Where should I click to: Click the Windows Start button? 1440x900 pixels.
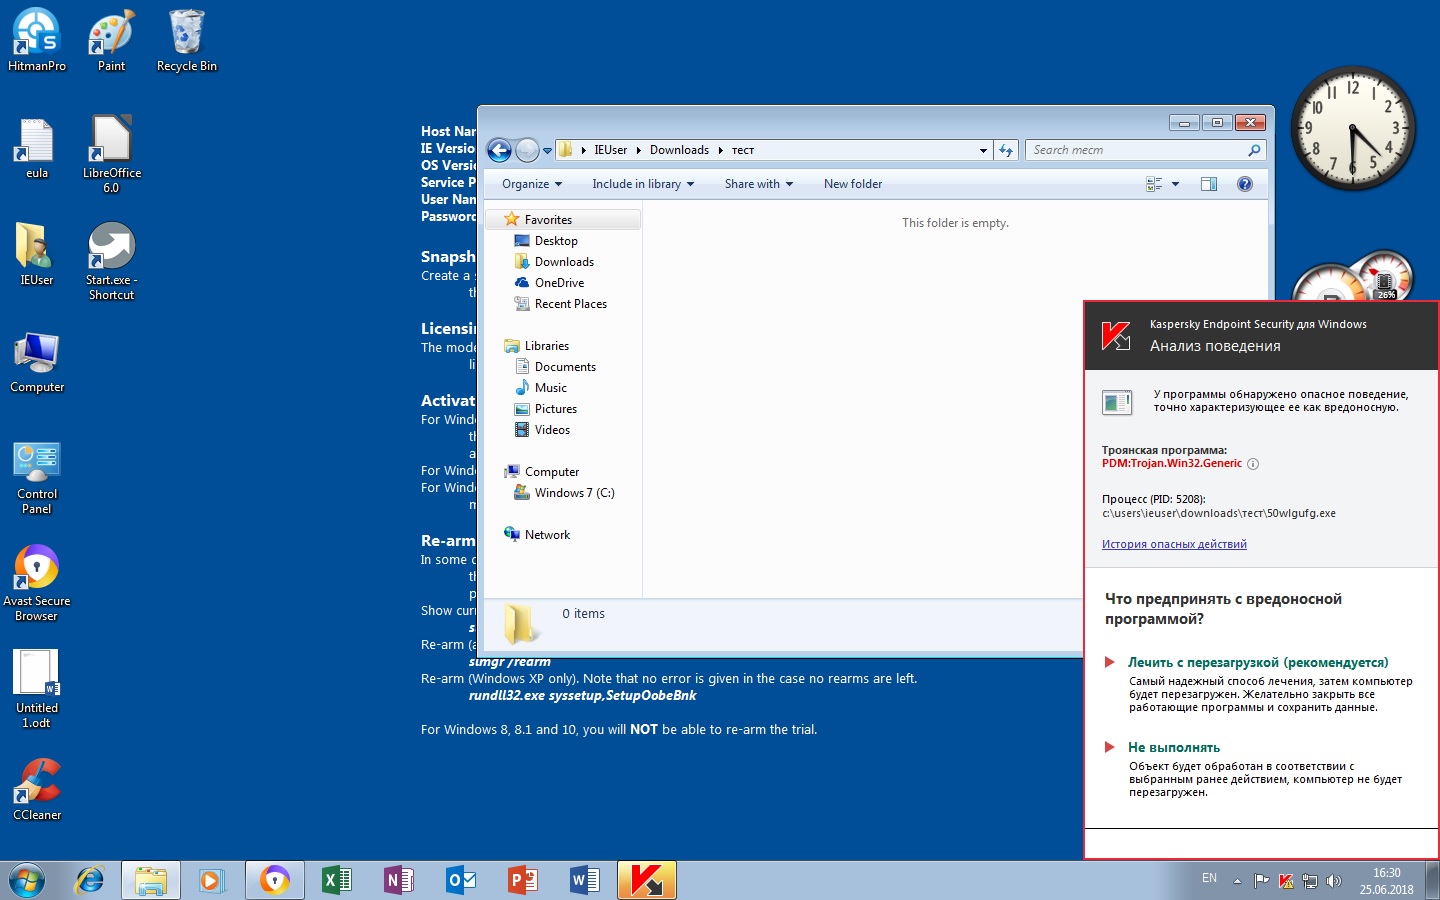pos(27,880)
